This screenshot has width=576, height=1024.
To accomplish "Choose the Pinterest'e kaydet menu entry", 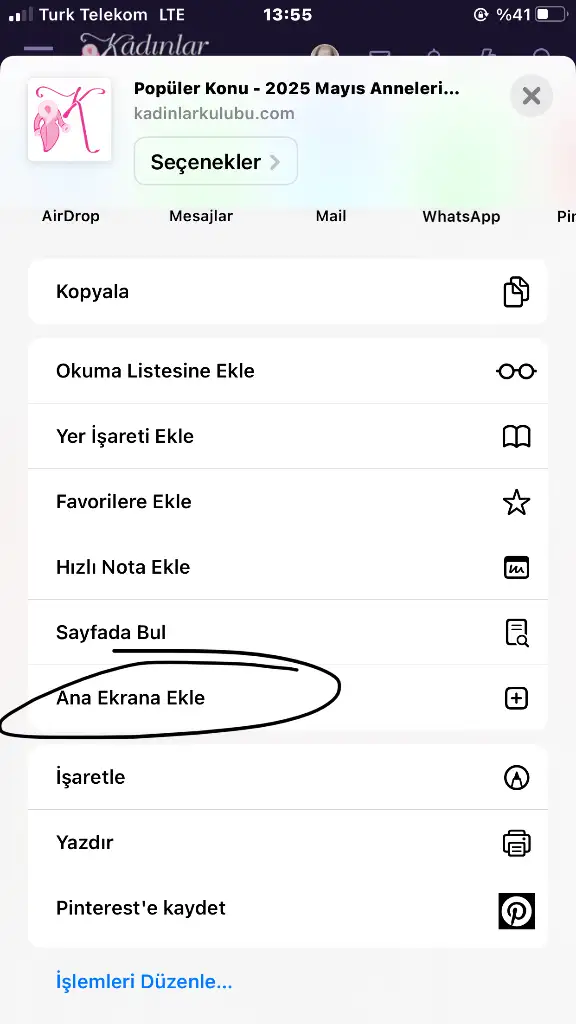I will pyautogui.click(x=287, y=908).
